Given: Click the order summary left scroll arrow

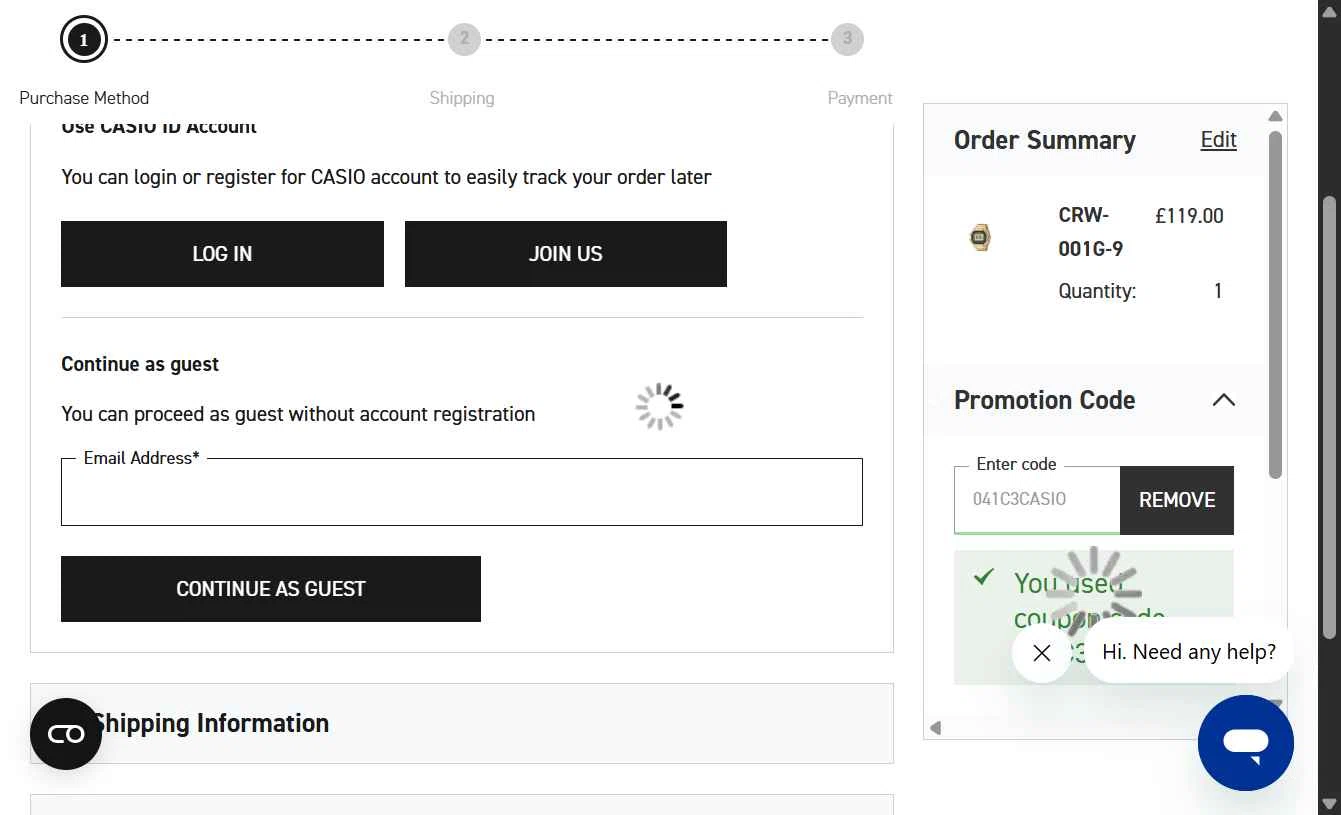Looking at the screenshot, I should point(935,728).
